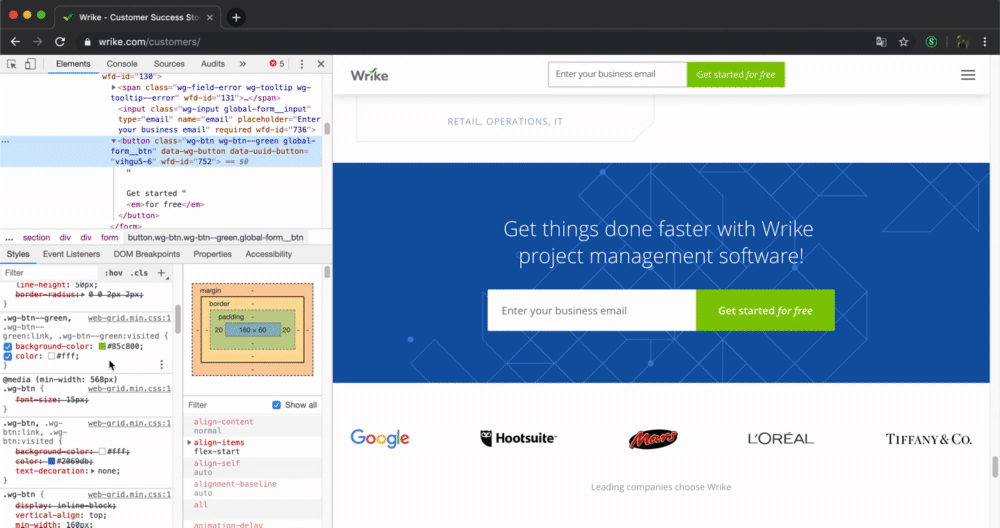
Task: Click the profile avatar icon
Action: pyautogui.click(x=962, y=42)
